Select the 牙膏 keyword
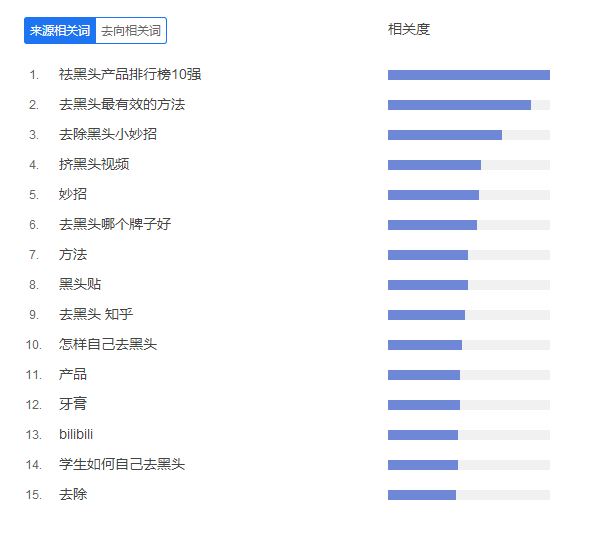The image size is (609, 534). [x=73, y=405]
